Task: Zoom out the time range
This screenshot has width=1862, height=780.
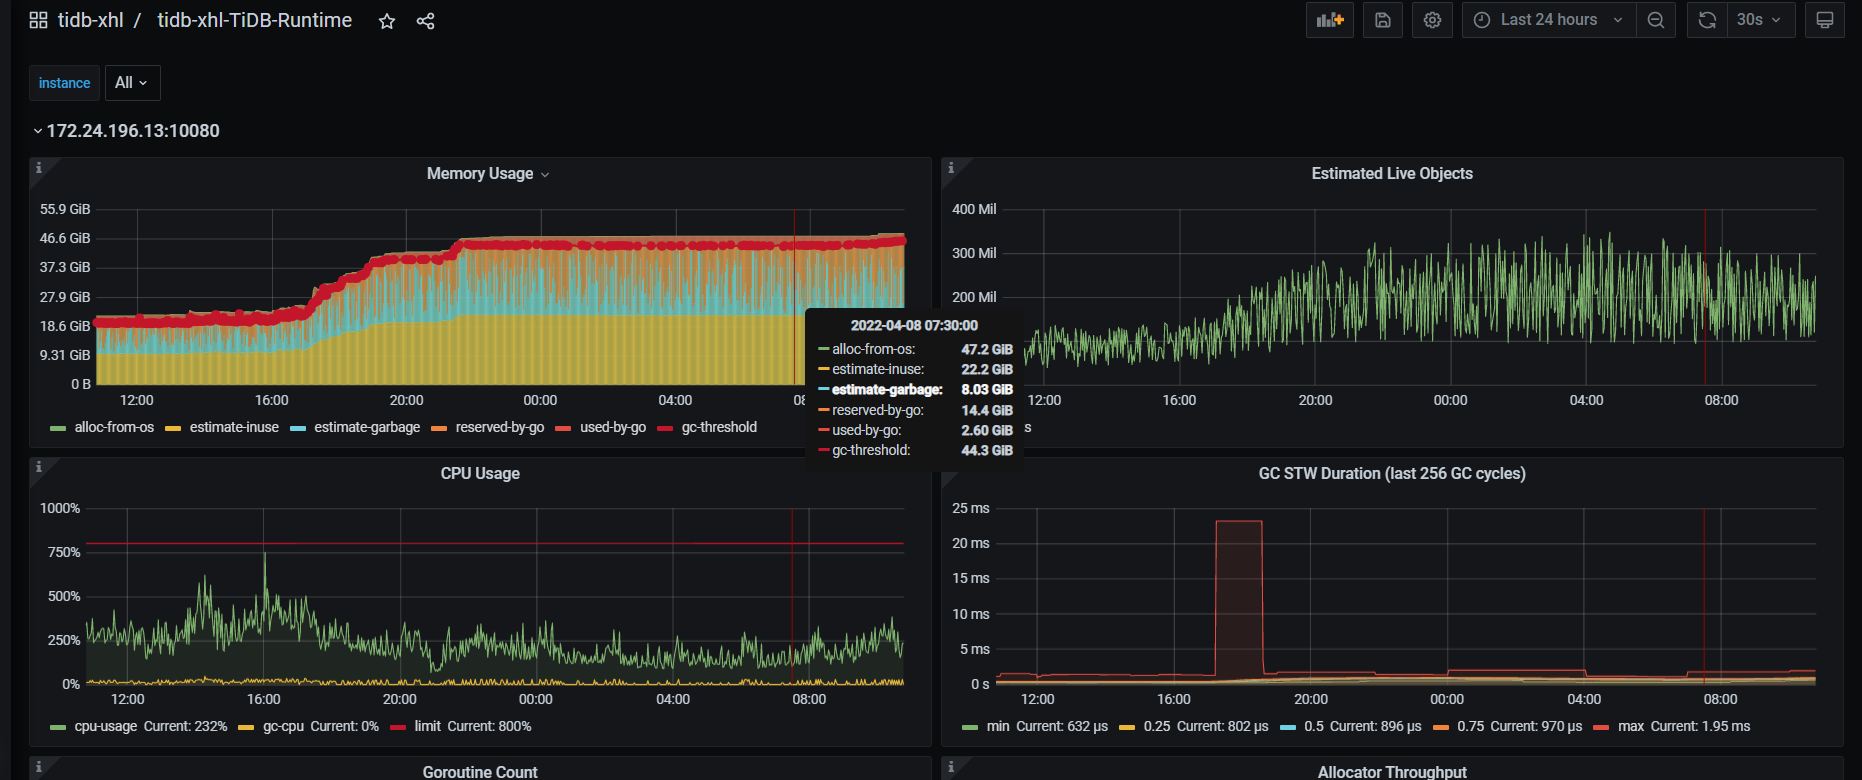Action: tap(1656, 20)
